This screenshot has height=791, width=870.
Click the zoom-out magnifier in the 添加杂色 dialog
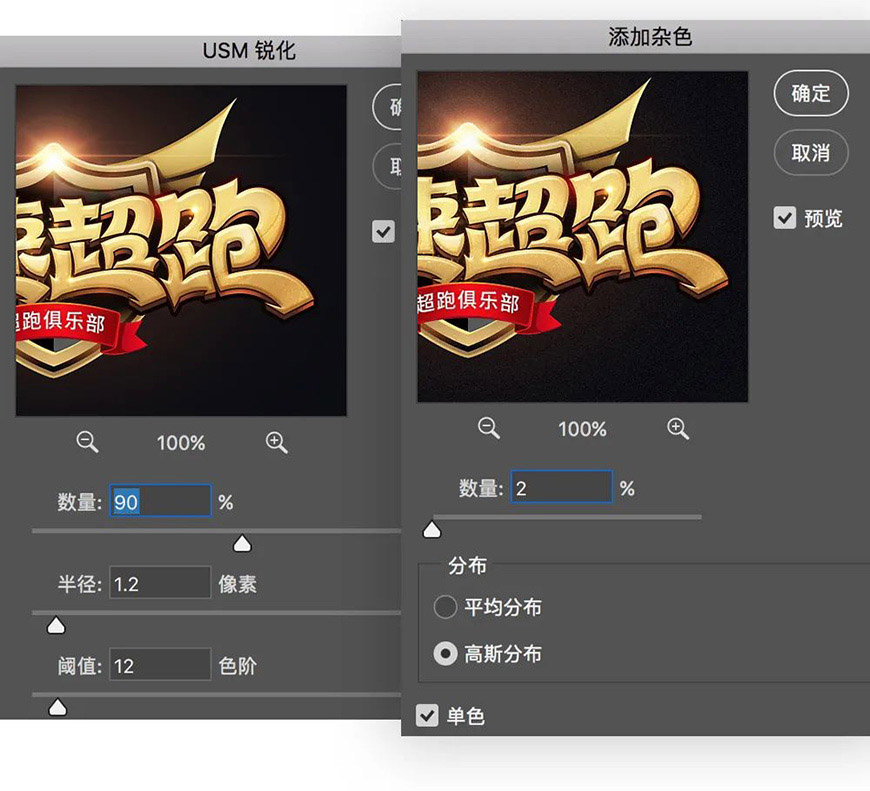click(x=489, y=428)
